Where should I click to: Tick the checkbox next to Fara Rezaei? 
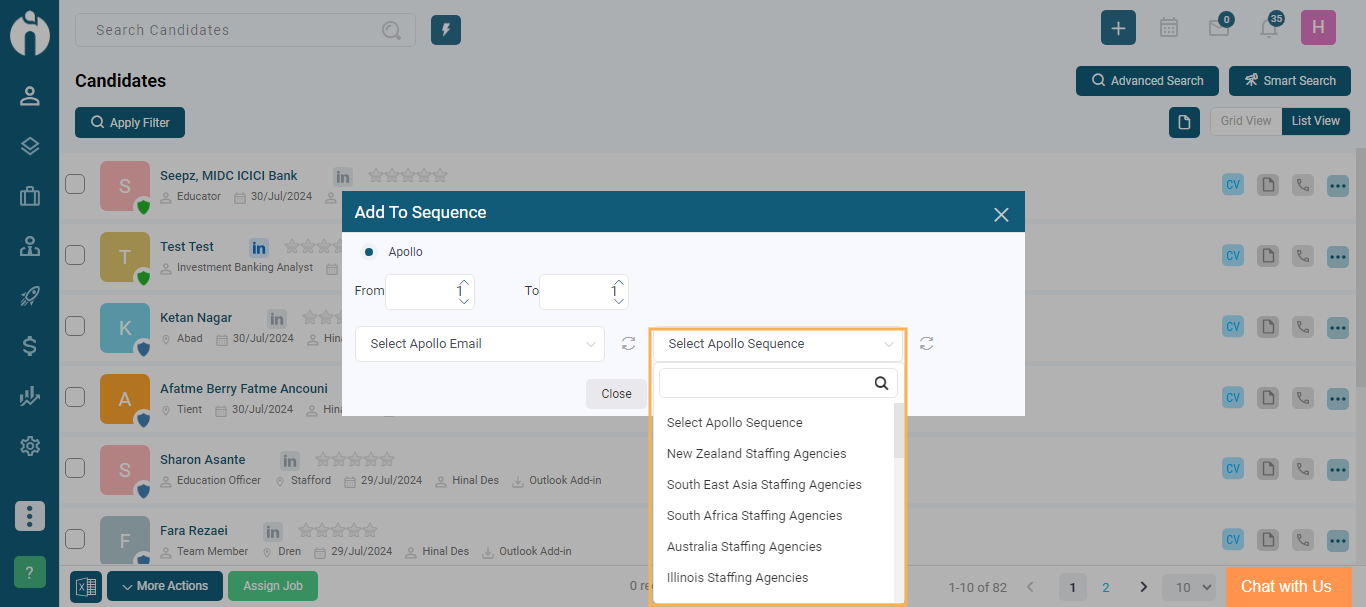75,539
